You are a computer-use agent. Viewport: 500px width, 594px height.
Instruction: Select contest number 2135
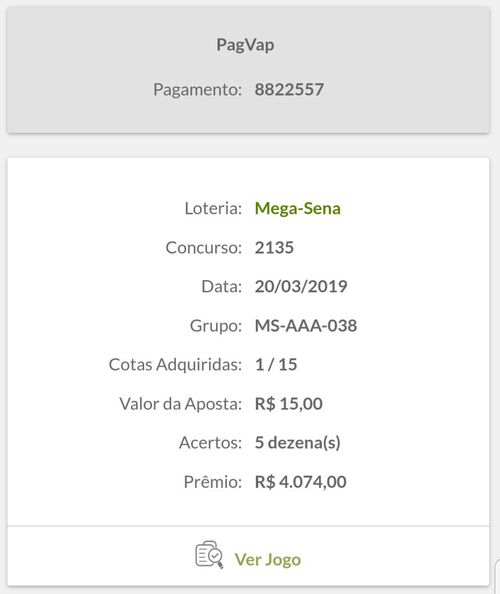274,247
